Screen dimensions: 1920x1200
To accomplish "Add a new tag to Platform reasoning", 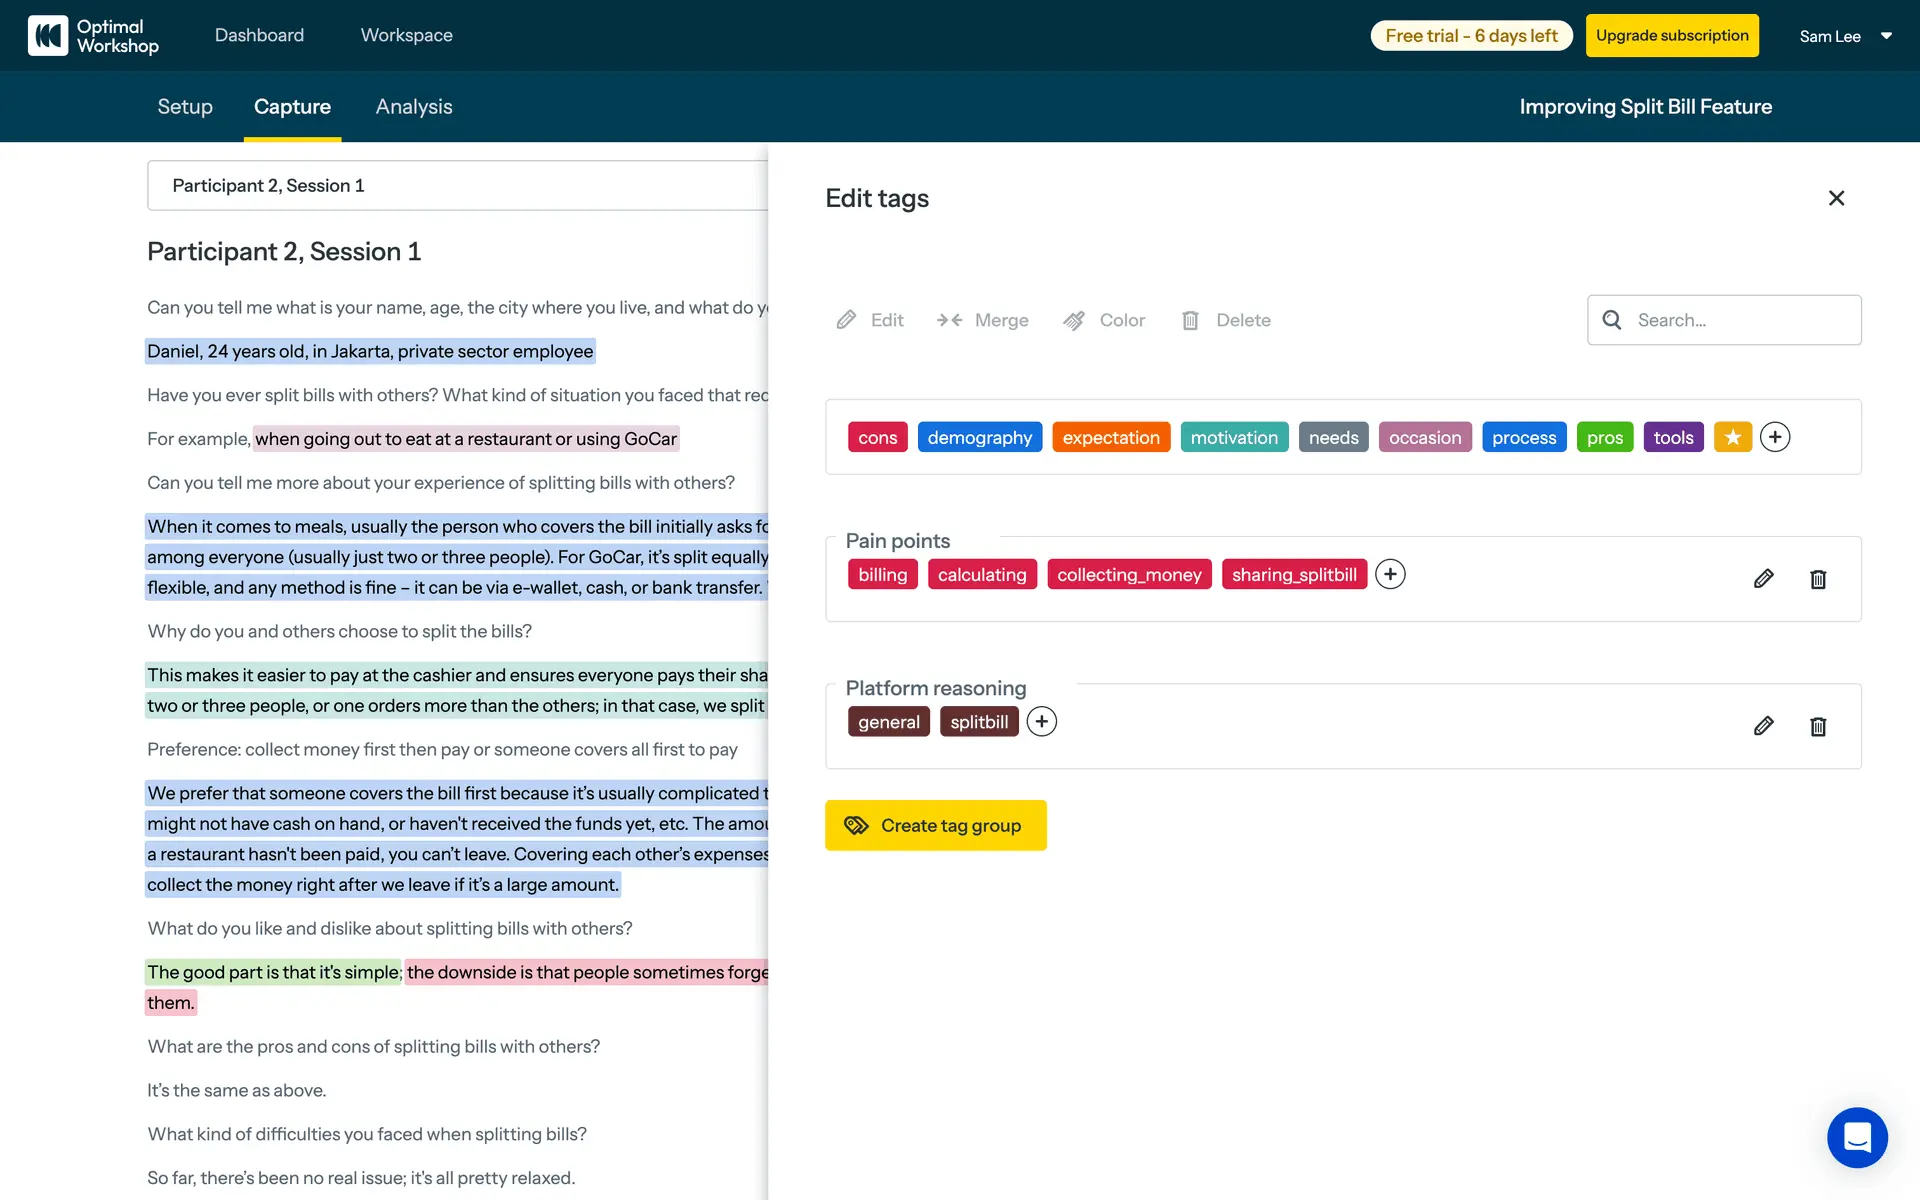I will 1041,722.
